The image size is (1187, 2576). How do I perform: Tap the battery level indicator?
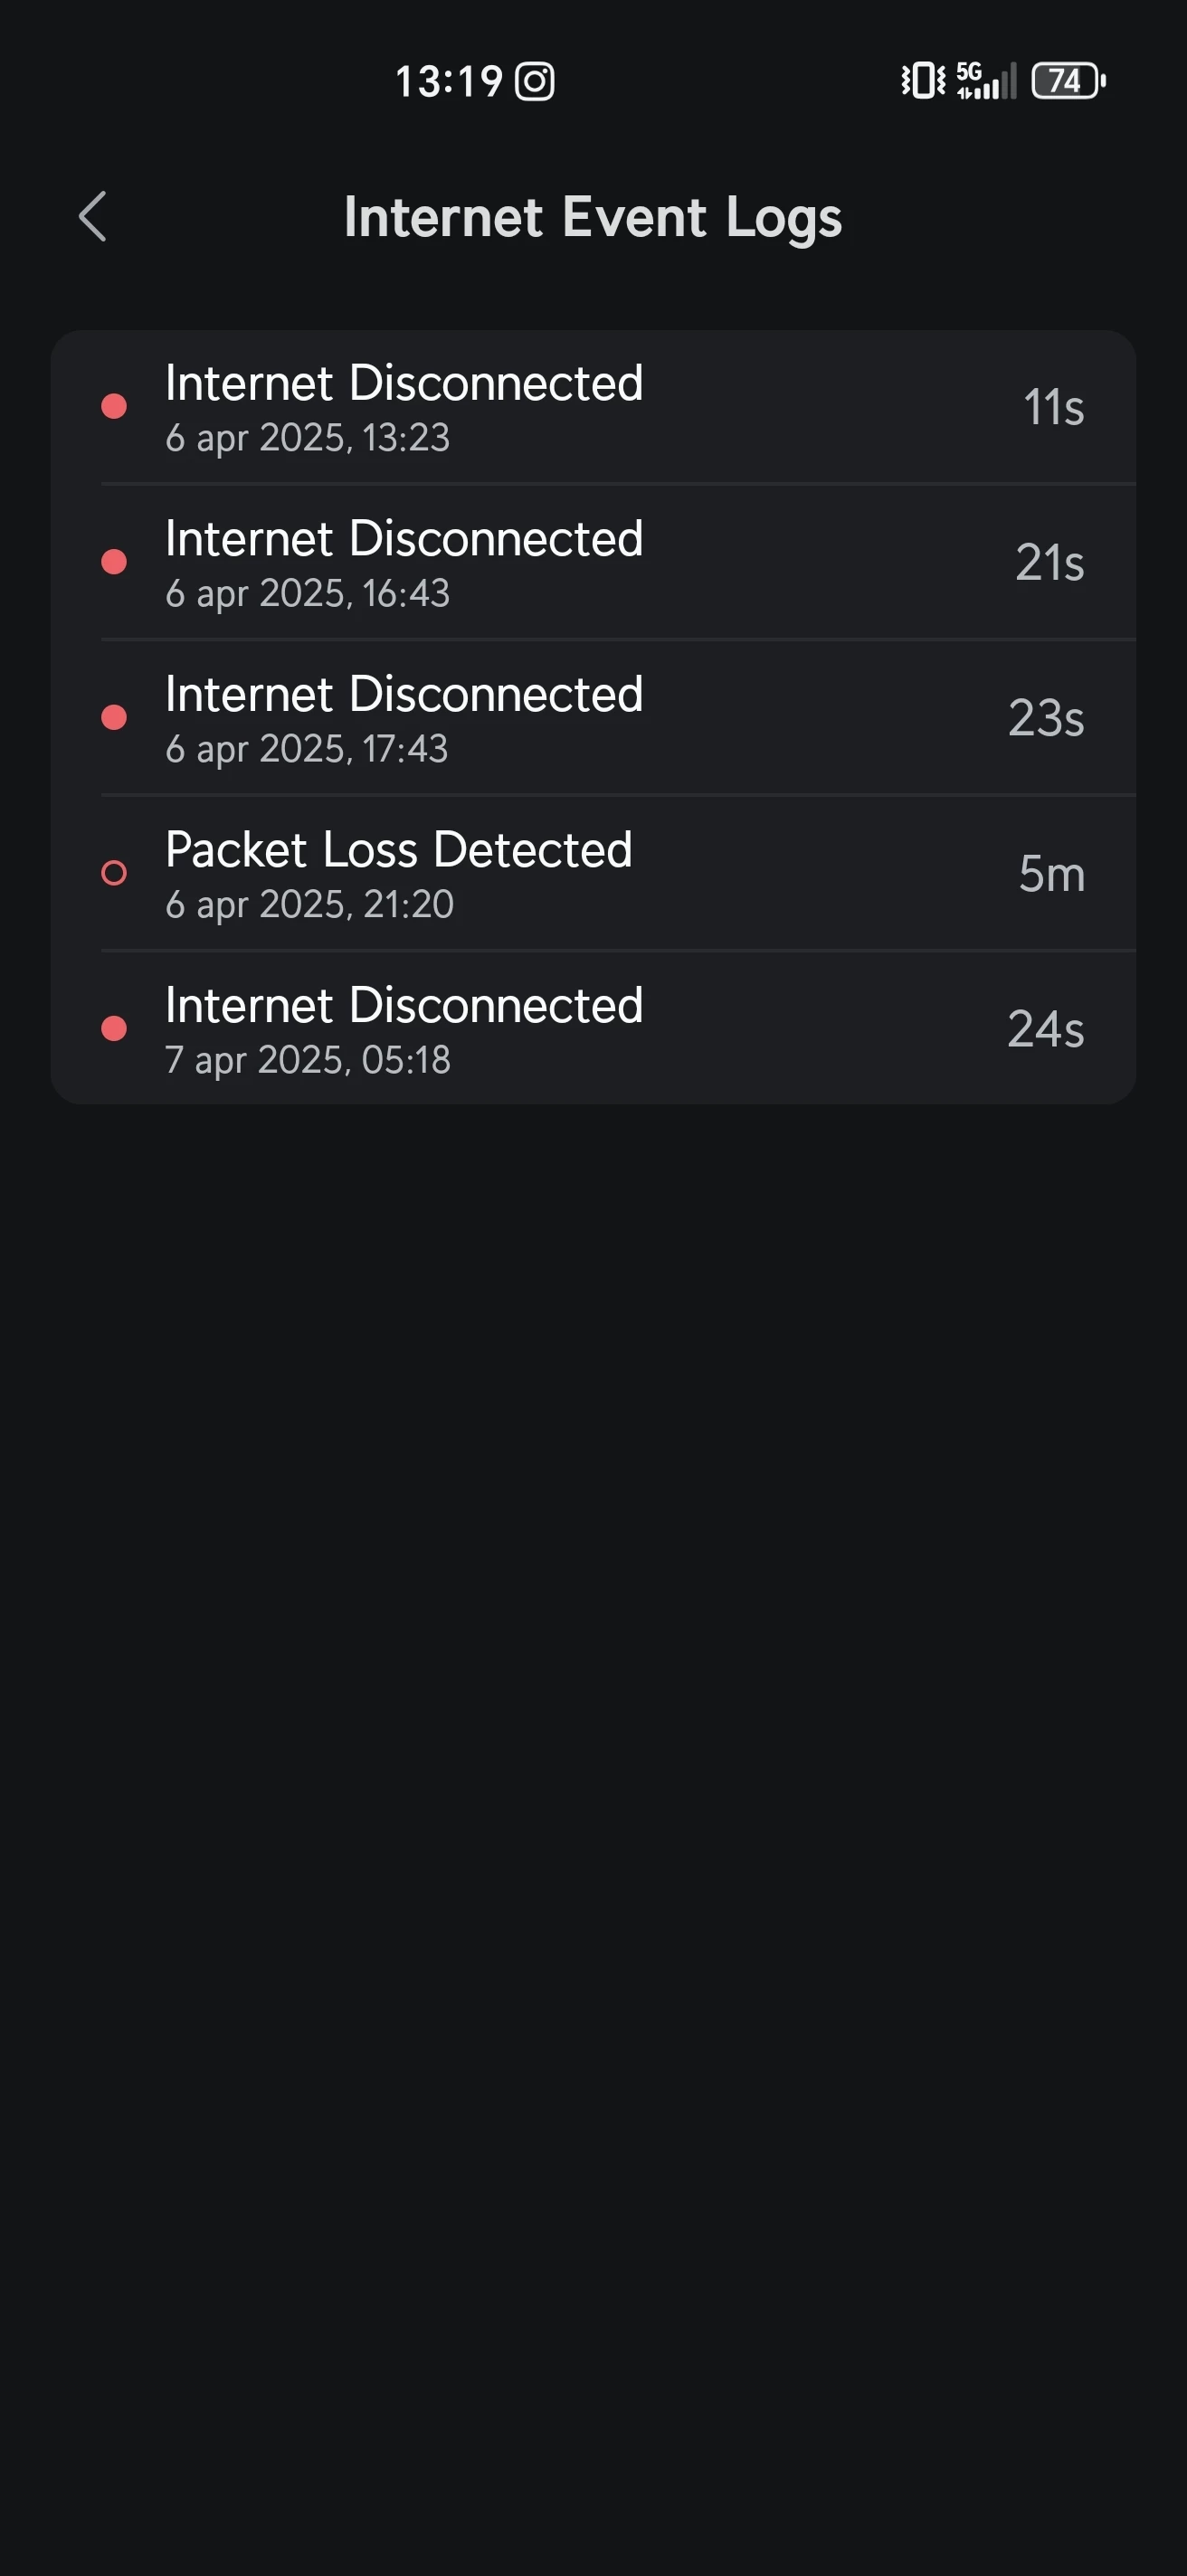[1068, 81]
